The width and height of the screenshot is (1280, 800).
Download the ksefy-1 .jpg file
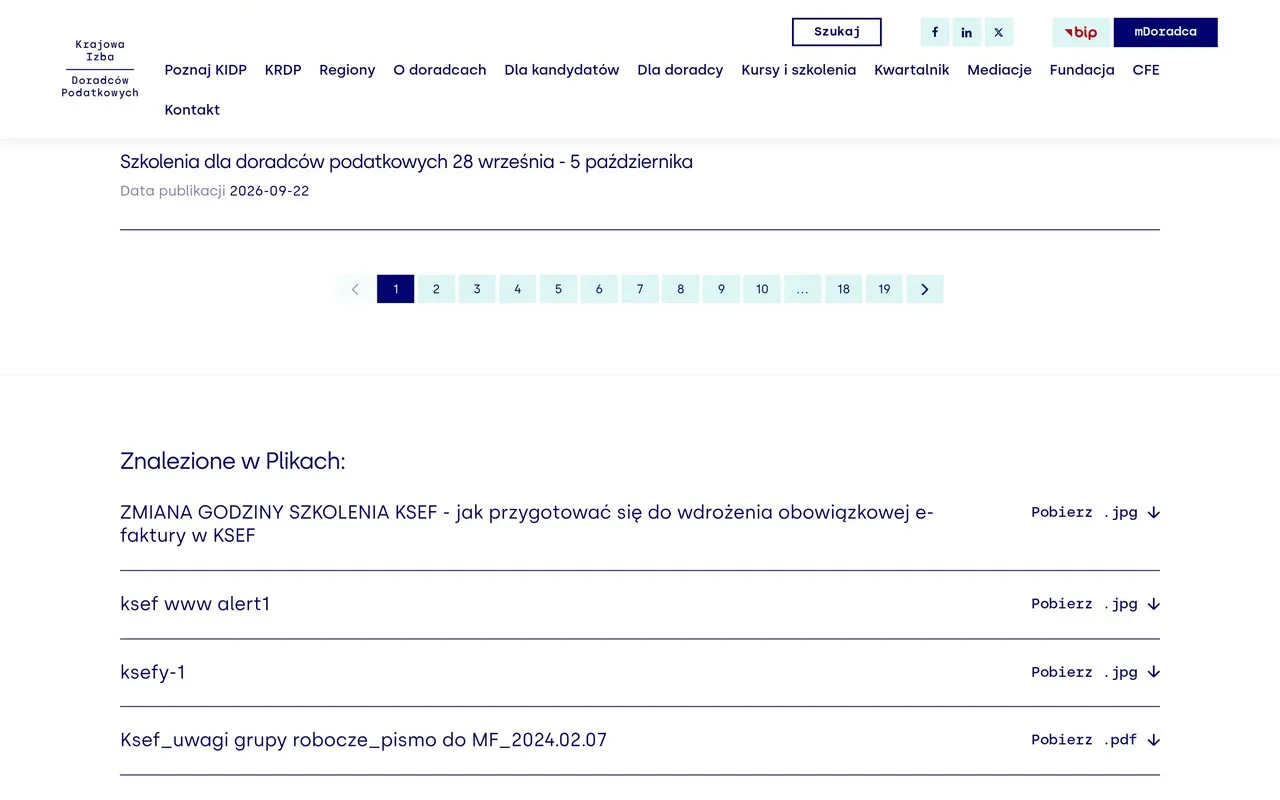click(1095, 672)
